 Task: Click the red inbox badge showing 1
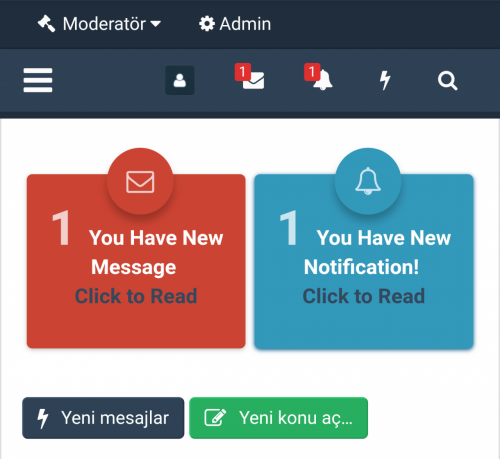click(243, 72)
